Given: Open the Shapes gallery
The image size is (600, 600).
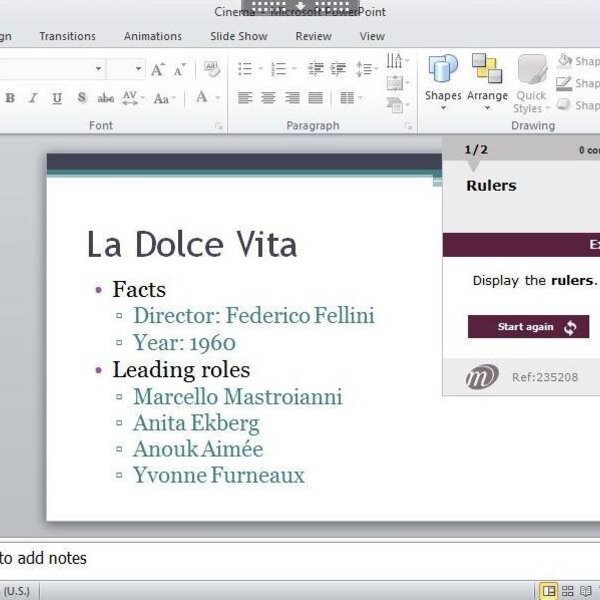Looking at the screenshot, I should (x=443, y=82).
